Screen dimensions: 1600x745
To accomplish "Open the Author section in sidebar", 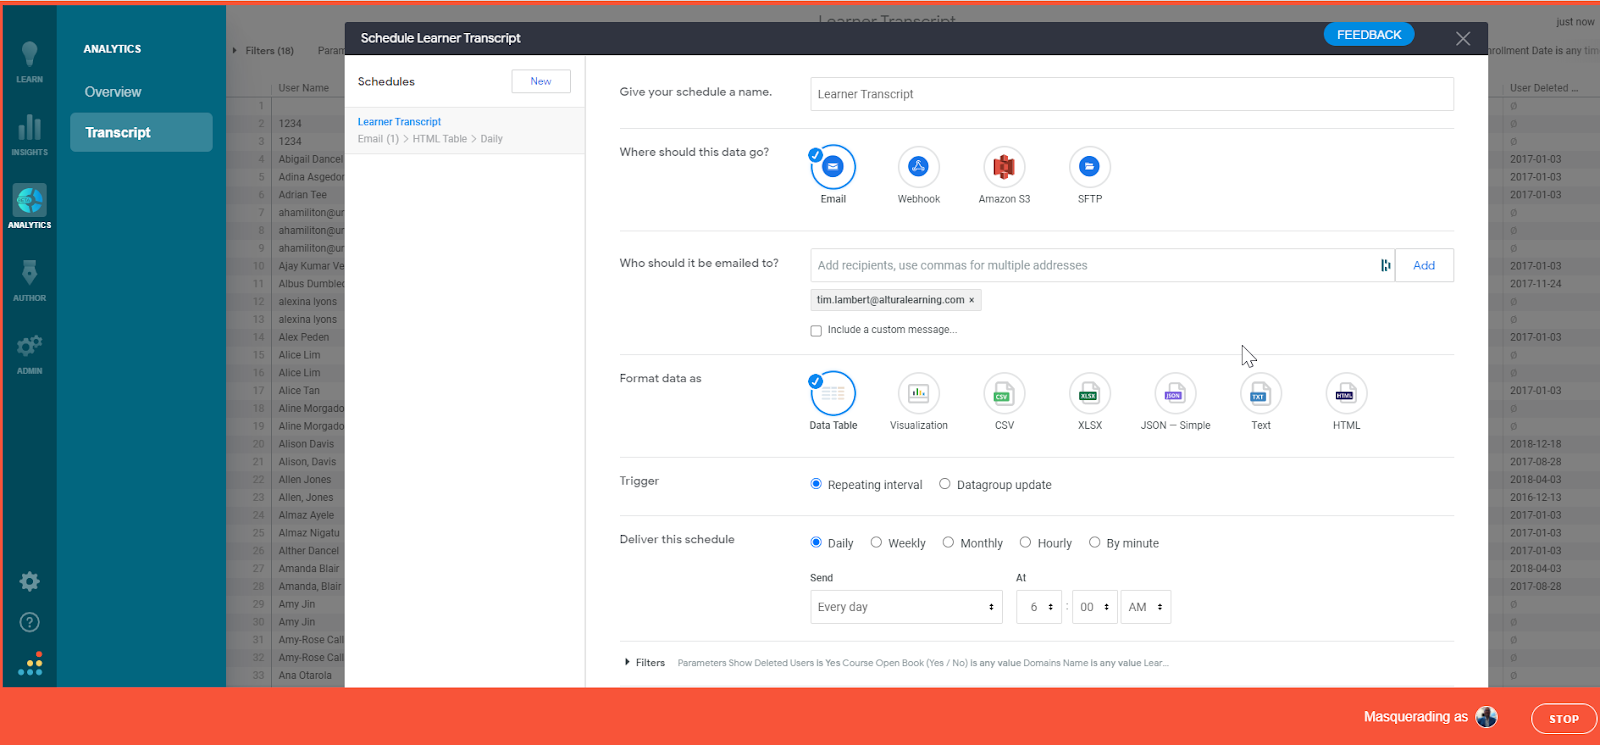I will pos(29,281).
